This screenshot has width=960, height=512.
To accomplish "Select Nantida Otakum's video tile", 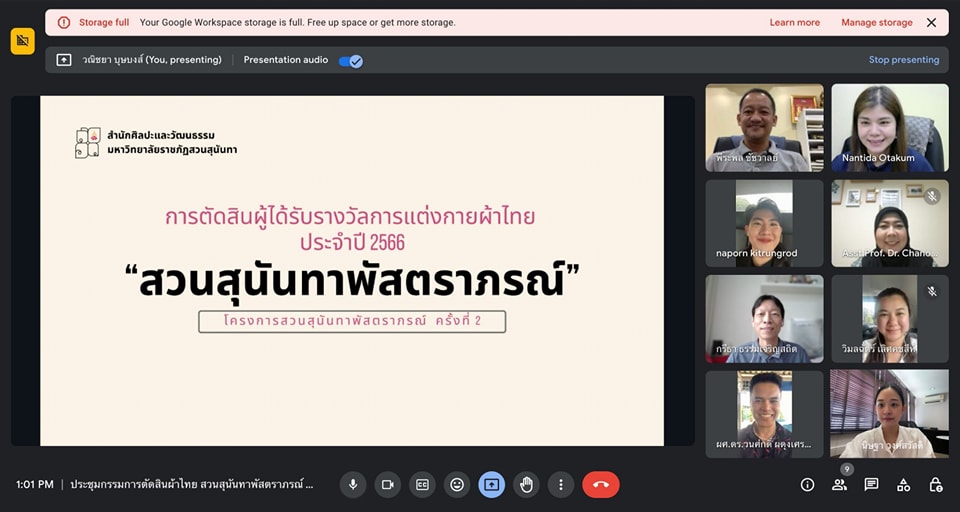I will click(x=889, y=127).
